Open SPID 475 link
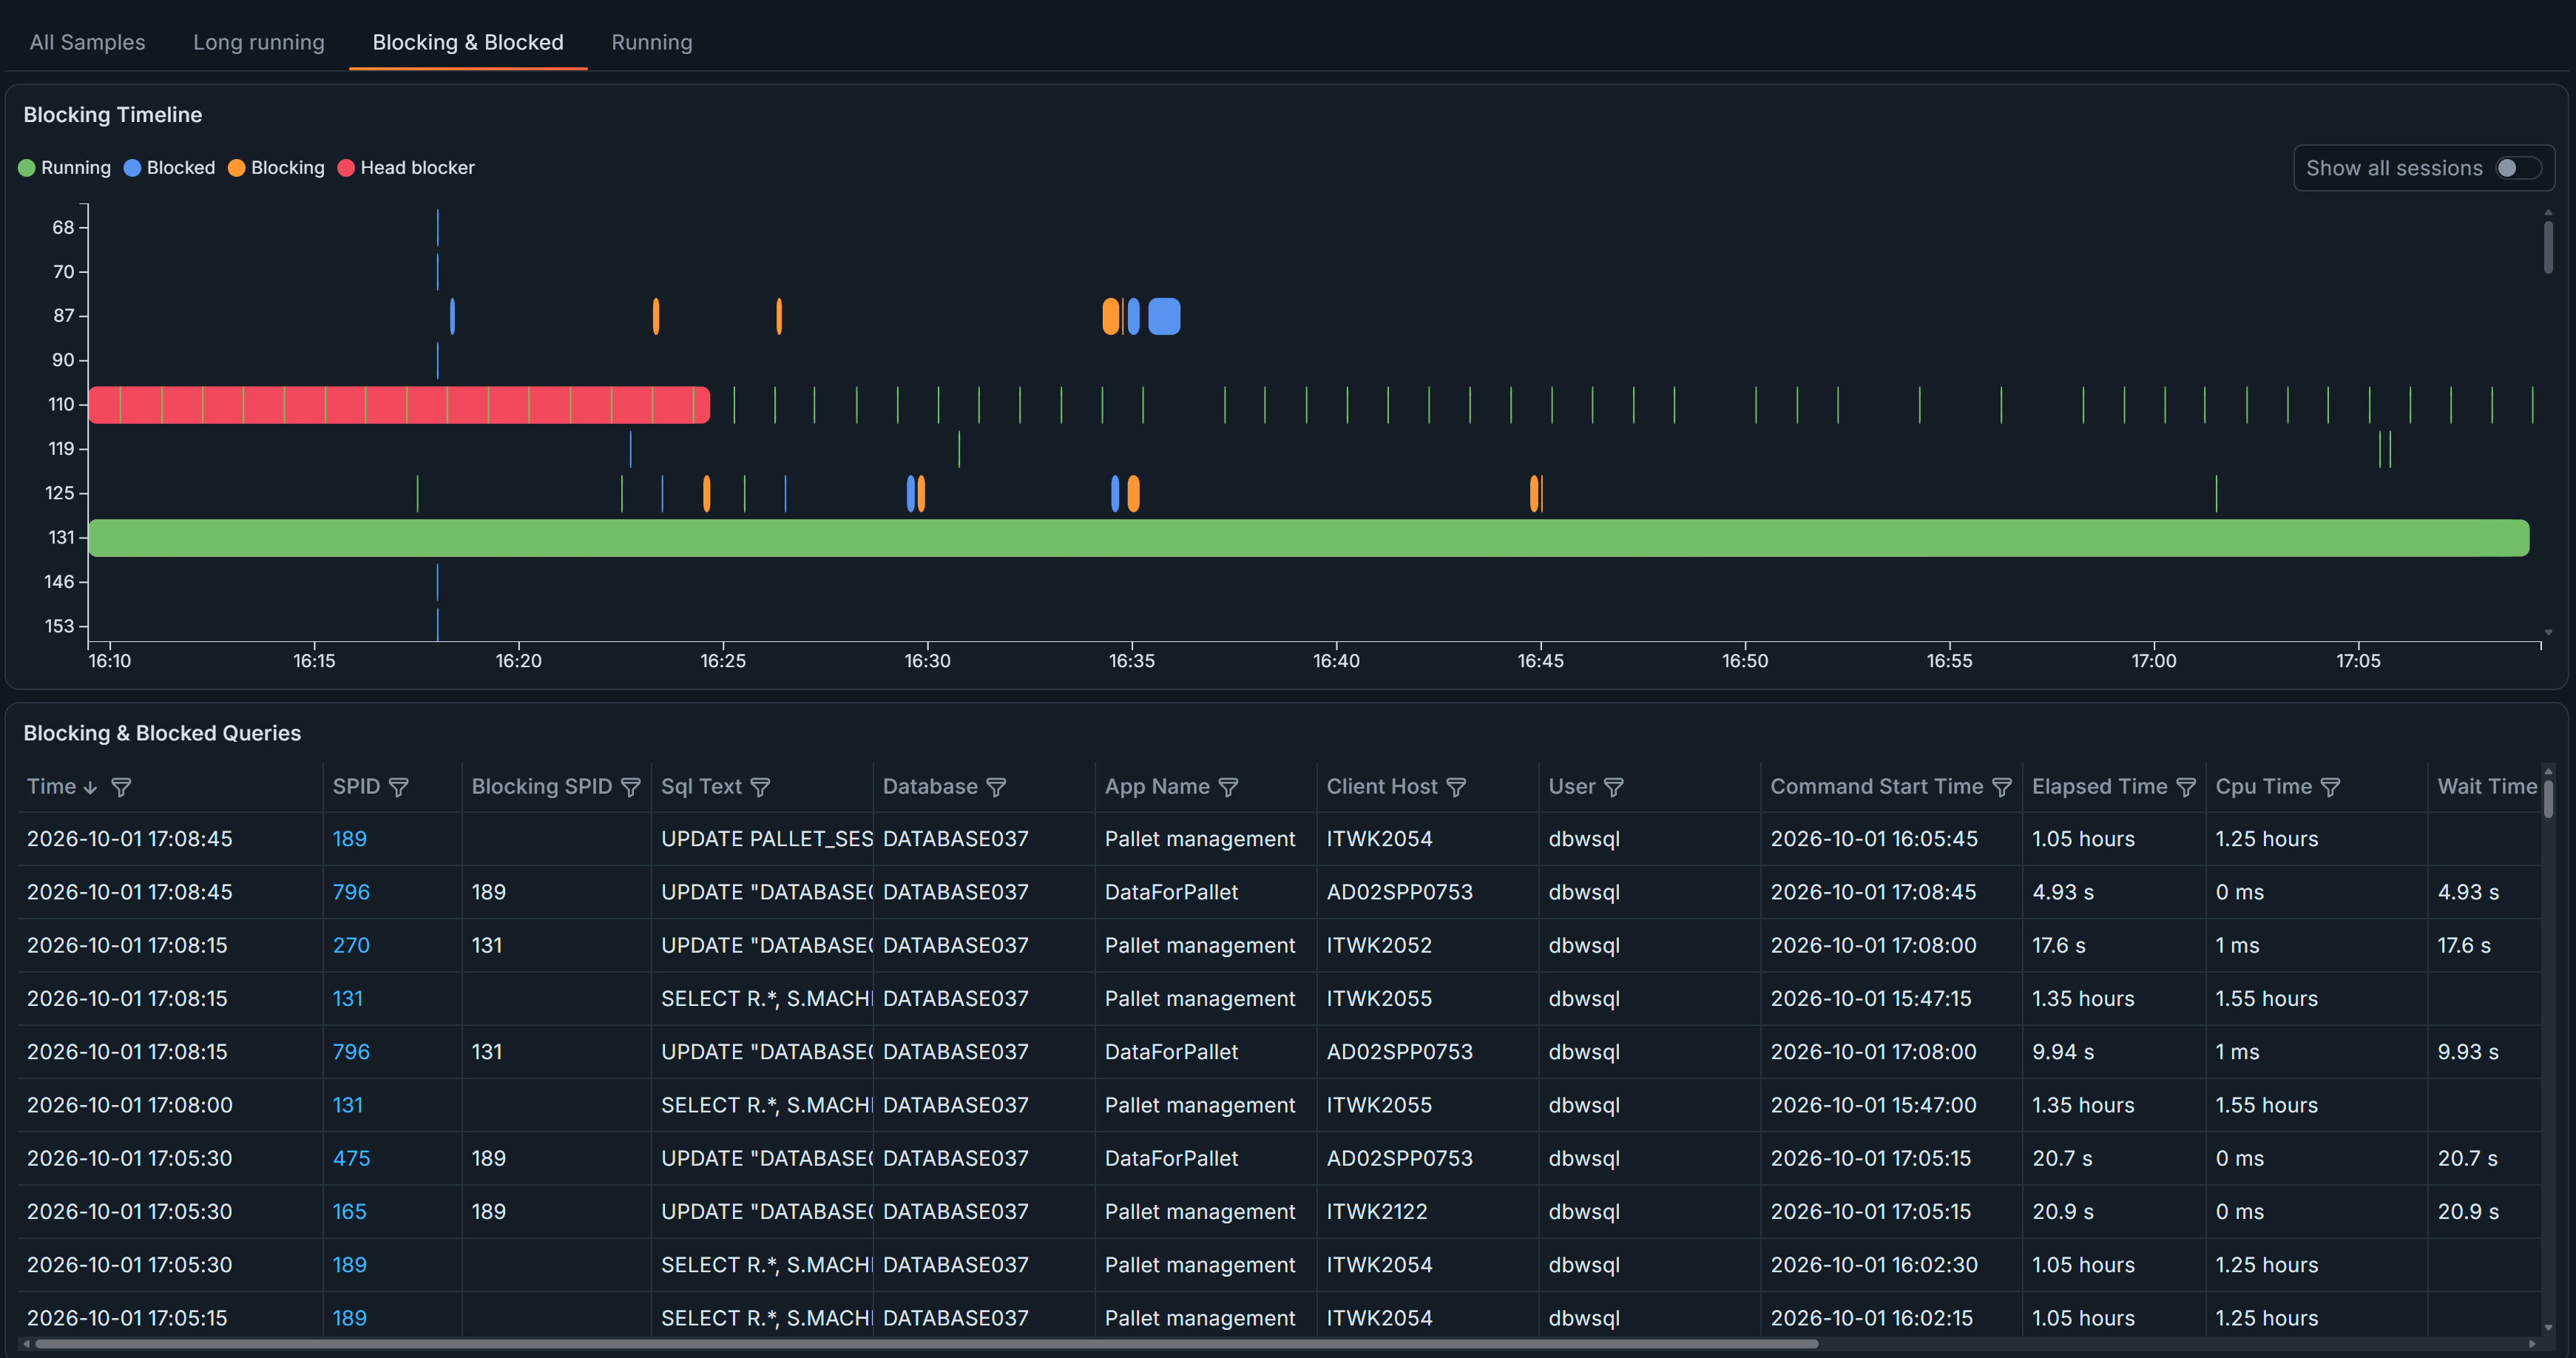Image resolution: width=2576 pixels, height=1358 pixels. pyautogui.click(x=351, y=1158)
